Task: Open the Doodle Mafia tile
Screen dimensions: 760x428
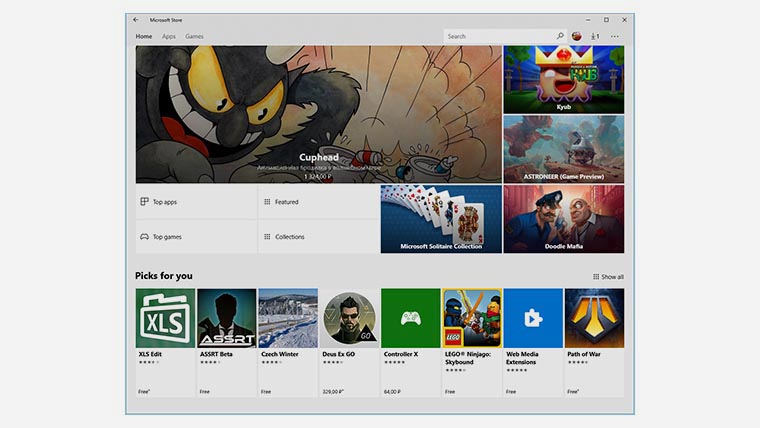Action: 564,219
